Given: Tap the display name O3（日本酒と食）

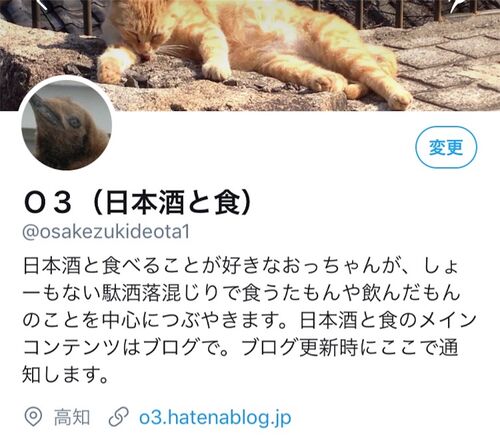Looking at the screenshot, I should tap(138, 202).
